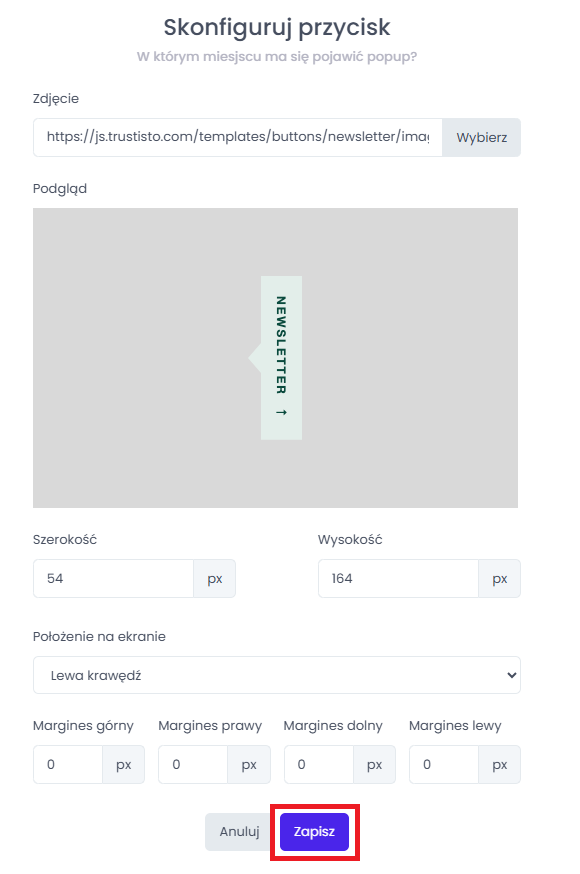The height and width of the screenshot is (874, 580).
Task: Click the Wysokość height input field
Action: (x=398, y=579)
